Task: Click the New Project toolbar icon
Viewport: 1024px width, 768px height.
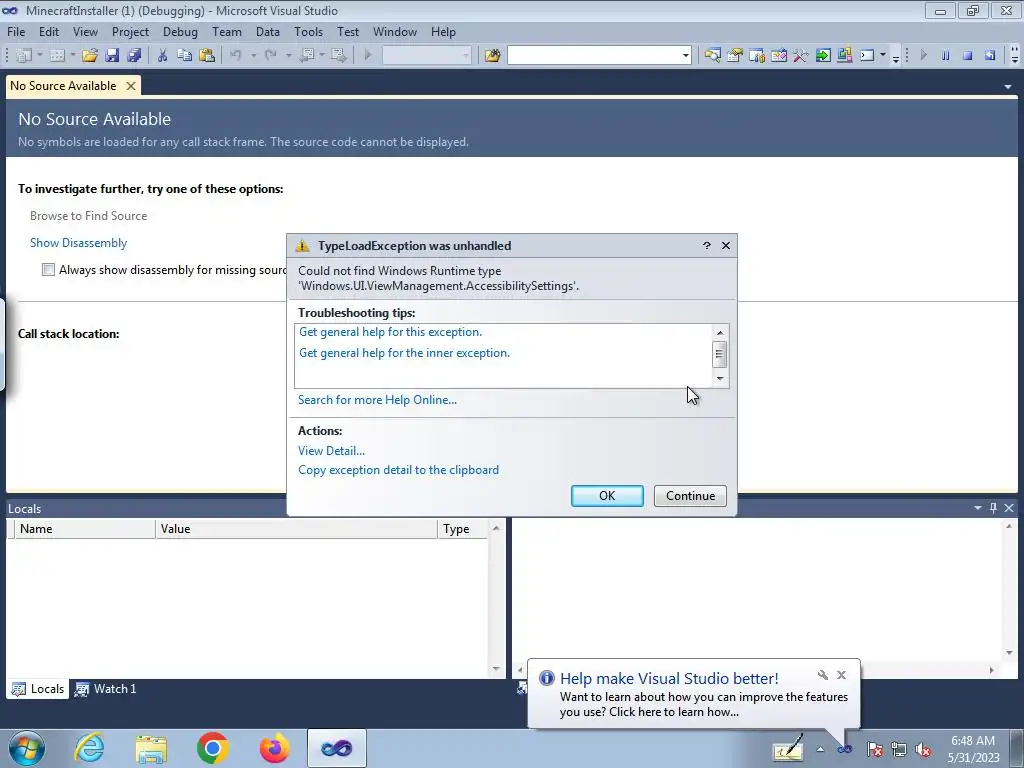Action: [24, 56]
